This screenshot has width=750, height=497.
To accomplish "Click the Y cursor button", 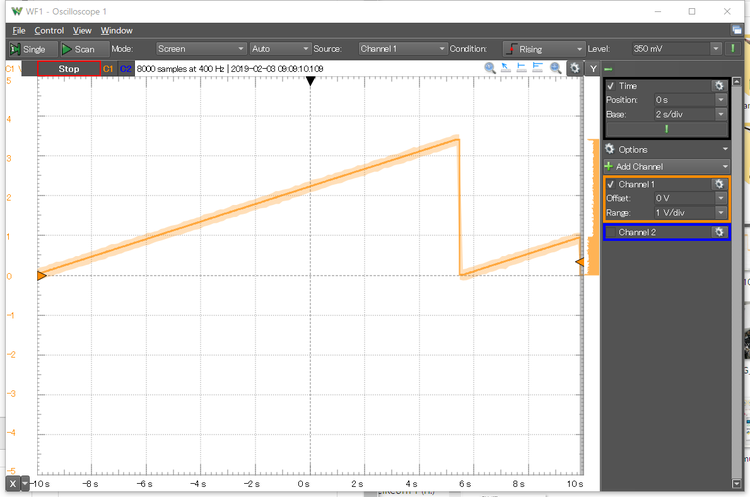I will point(593,68).
